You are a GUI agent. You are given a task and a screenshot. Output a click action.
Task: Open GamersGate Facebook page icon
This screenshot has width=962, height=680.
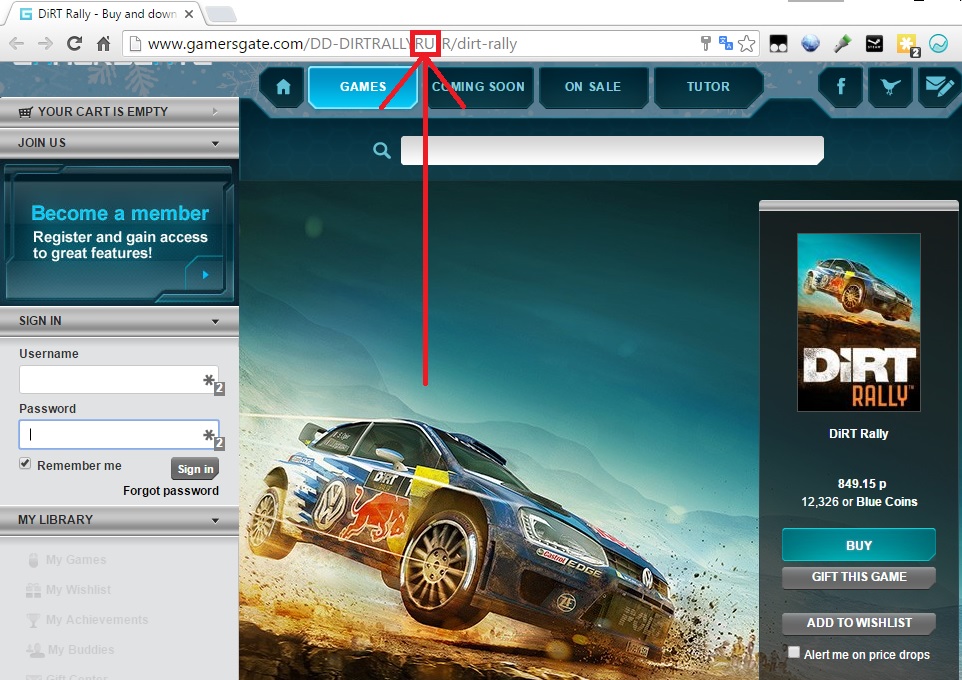(841, 87)
